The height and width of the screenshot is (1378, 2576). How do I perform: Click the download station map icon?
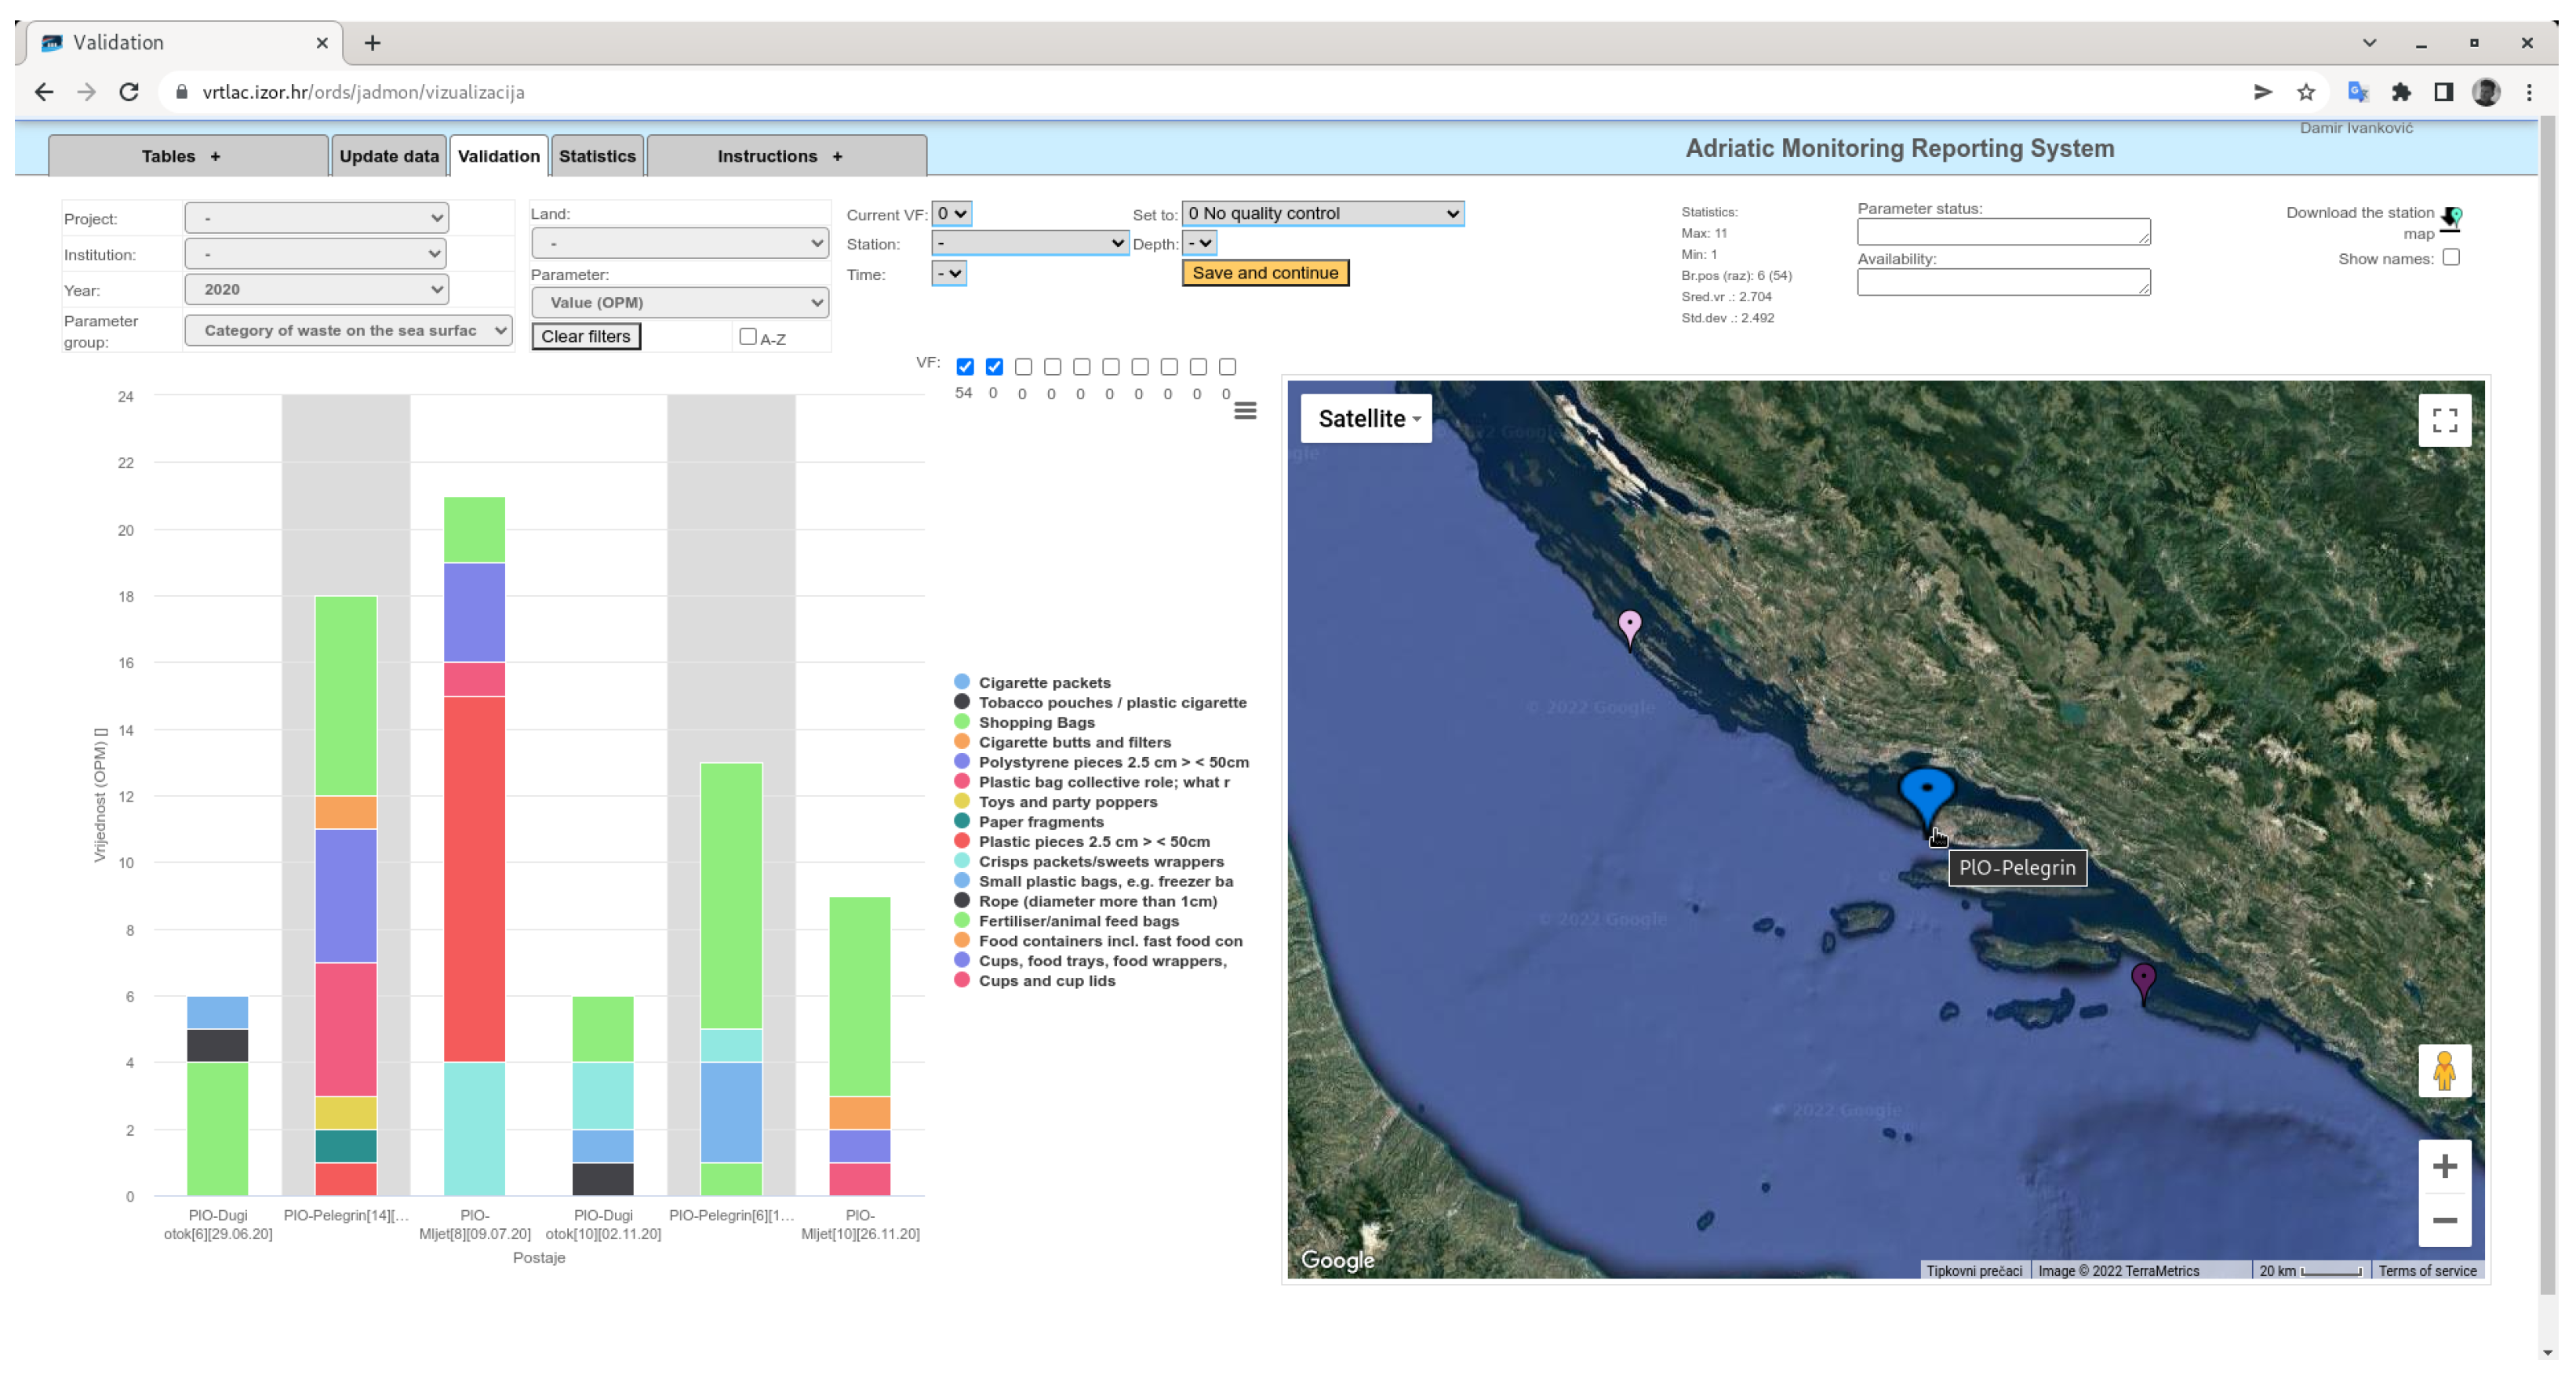(2450, 218)
